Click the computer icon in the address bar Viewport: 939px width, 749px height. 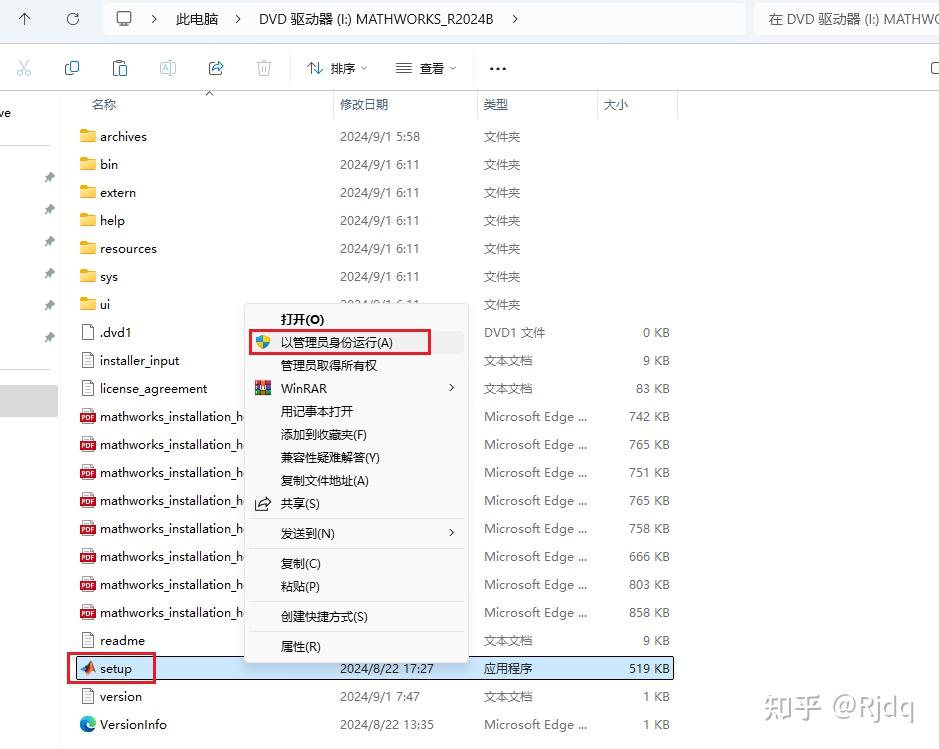pyautogui.click(x=122, y=18)
